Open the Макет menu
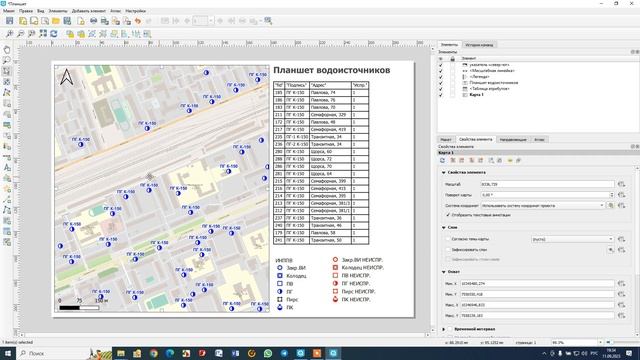Image resolution: width=640 pixels, height=360 pixels. [9, 11]
